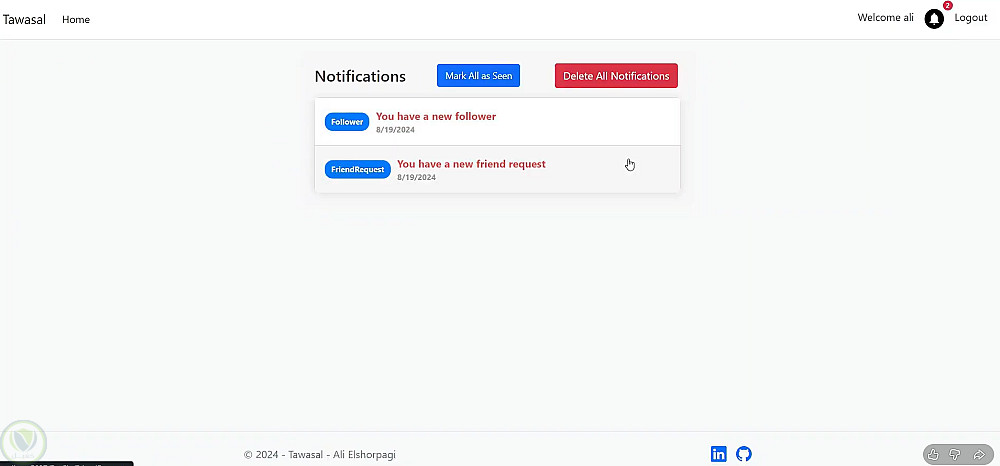Click the footer copyright text

click(326, 455)
